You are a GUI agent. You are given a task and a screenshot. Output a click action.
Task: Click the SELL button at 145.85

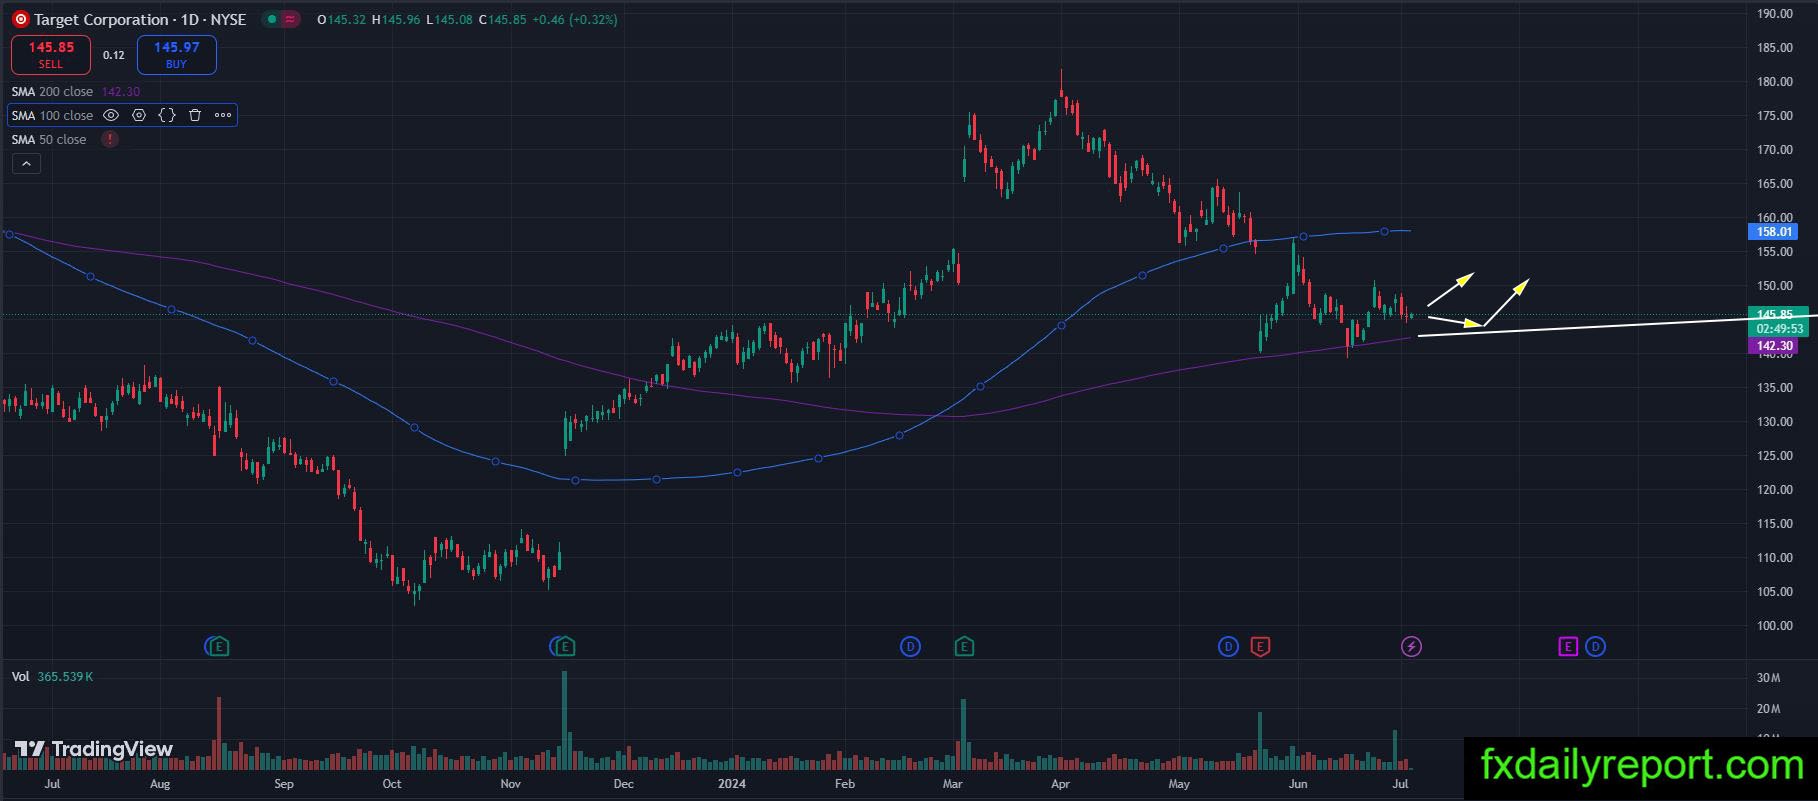(x=51, y=55)
